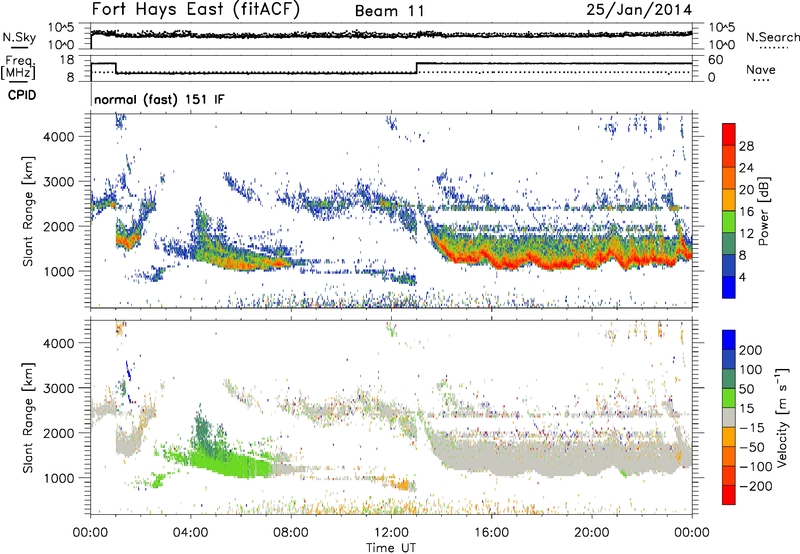Image resolution: width=800 pixels, height=554 pixels.
Task: Select the "50" velocity colorbar tick
Action: click(746, 389)
